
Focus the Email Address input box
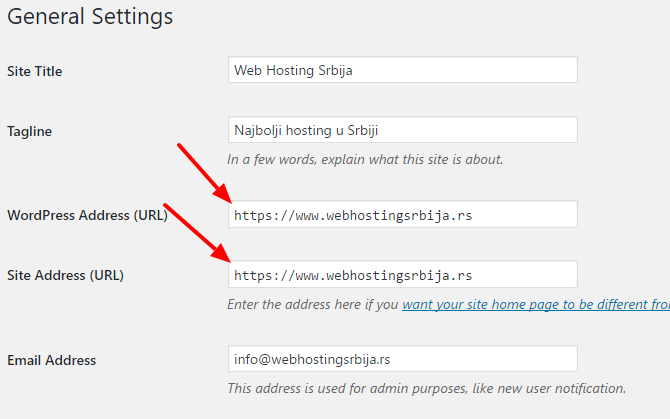tap(403, 358)
